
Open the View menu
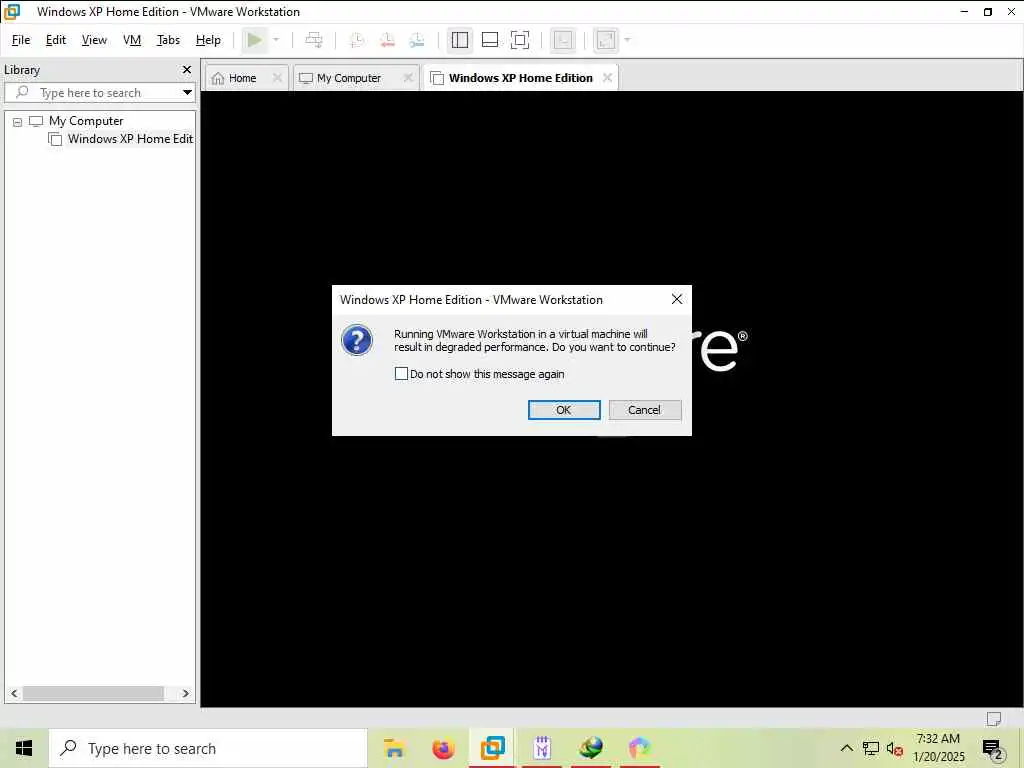click(94, 40)
